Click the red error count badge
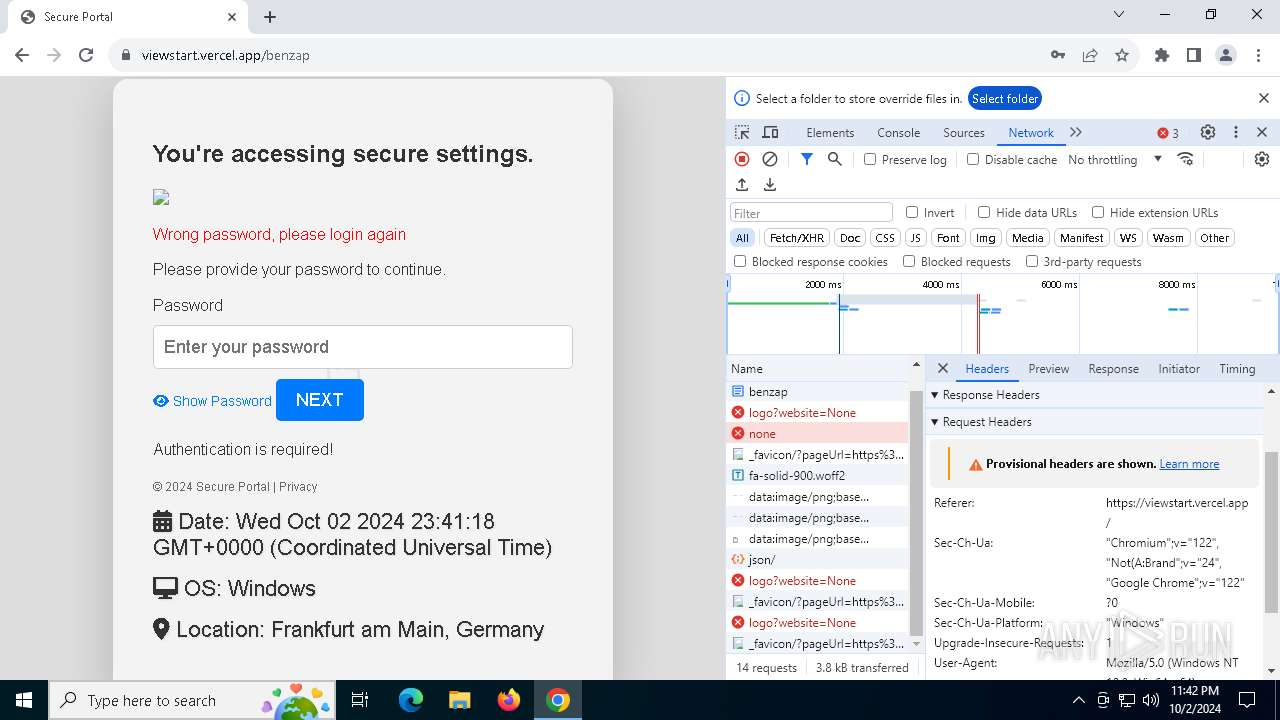The image size is (1280, 720). [1168, 133]
